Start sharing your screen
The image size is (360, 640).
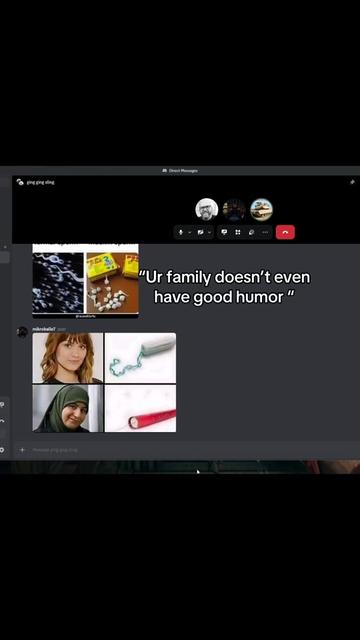pos(224,232)
